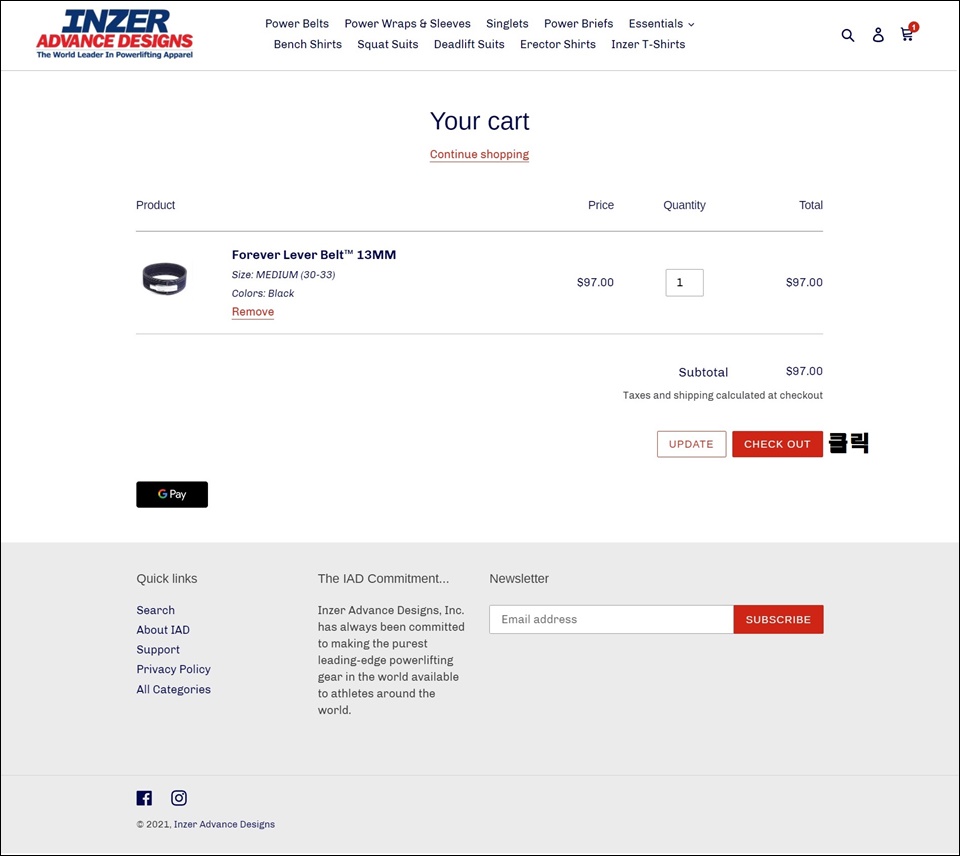Open the Privacy Policy link
The height and width of the screenshot is (856, 960).
coord(173,669)
